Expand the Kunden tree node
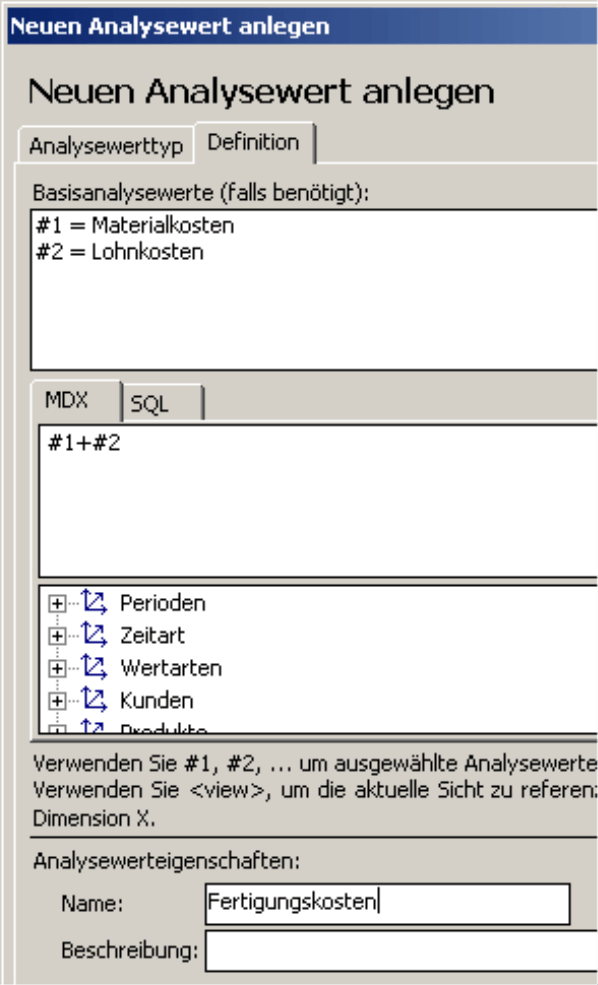The width and height of the screenshot is (598, 985). click(57, 700)
